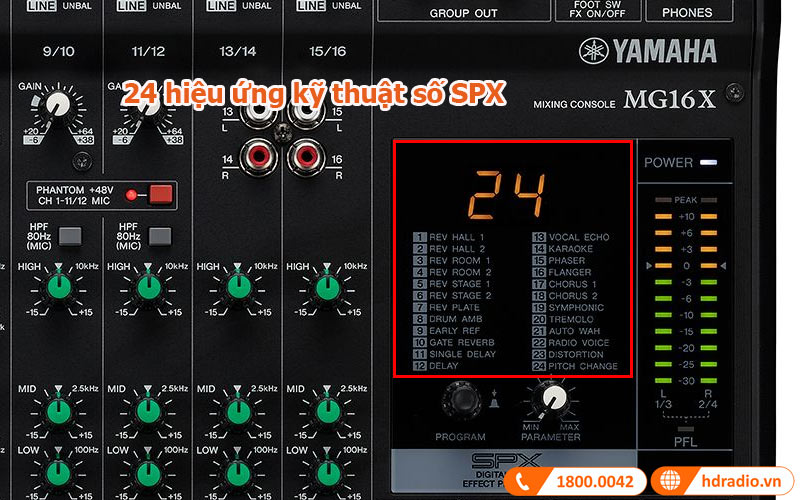This screenshot has width=800, height=500.
Task: Select effect 17 CHORUS 1
Action: point(564,284)
